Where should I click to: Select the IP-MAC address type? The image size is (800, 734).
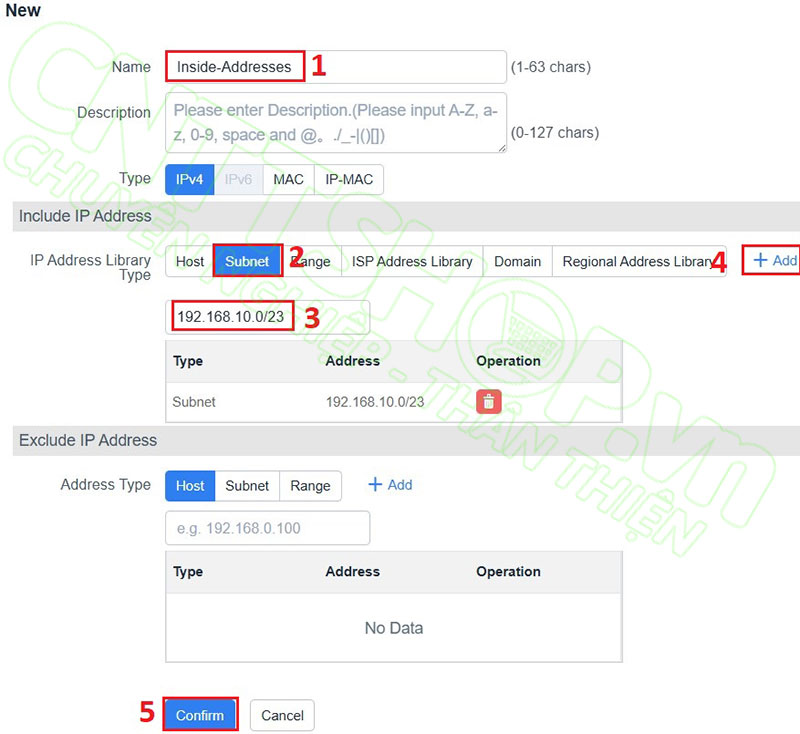[348, 179]
